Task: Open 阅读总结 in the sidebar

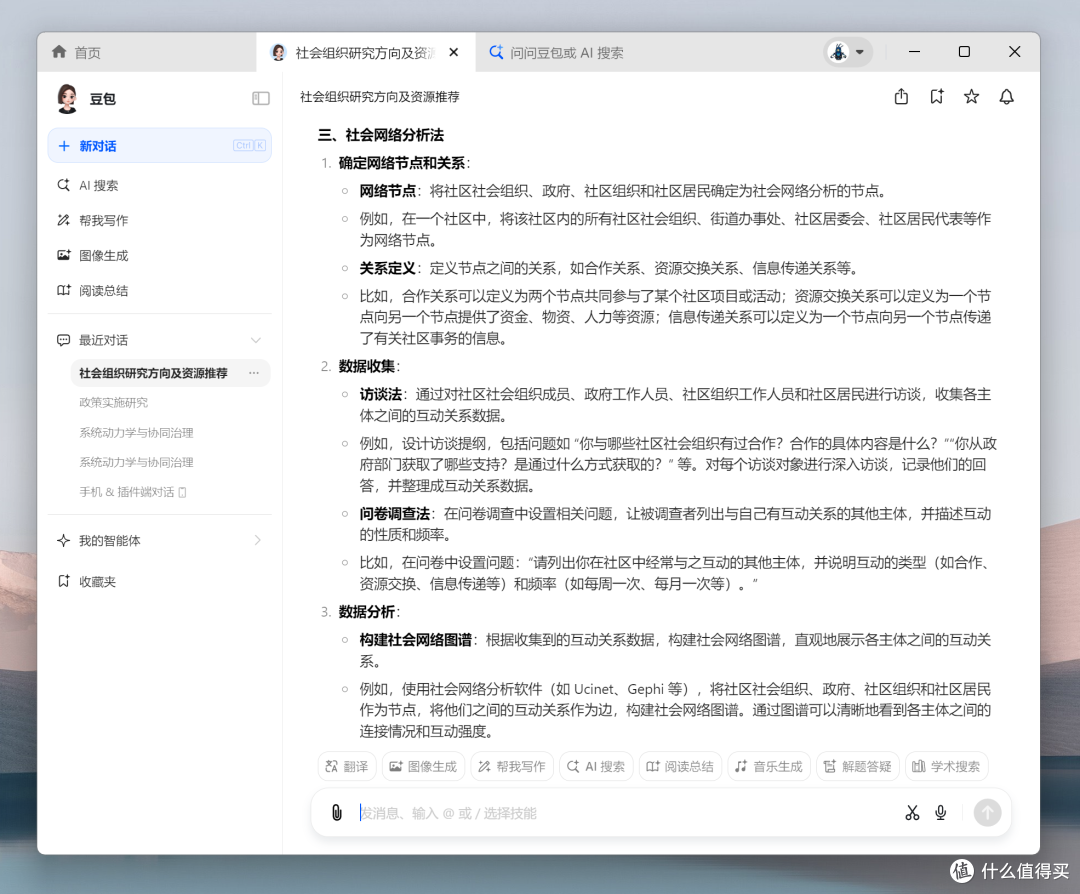Action: (160, 291)
